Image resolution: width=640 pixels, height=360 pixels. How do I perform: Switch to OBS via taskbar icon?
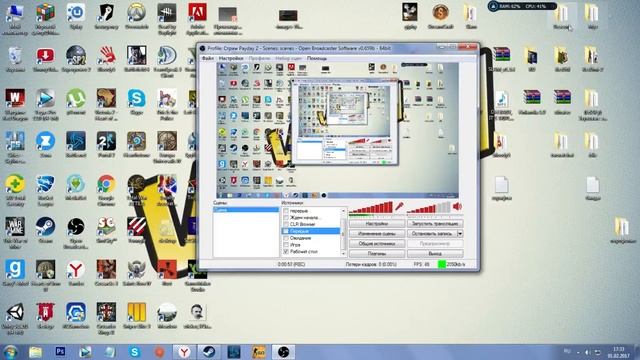coord(283,351)
